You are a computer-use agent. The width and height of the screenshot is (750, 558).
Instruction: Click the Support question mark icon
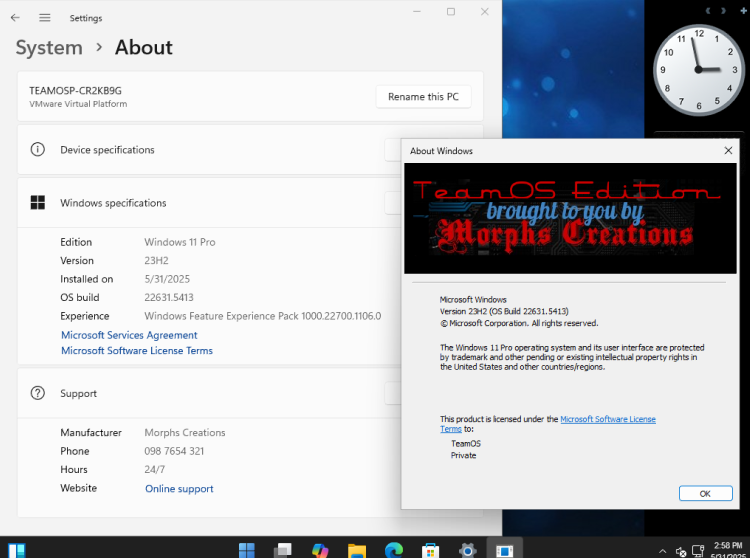[37, 393]
